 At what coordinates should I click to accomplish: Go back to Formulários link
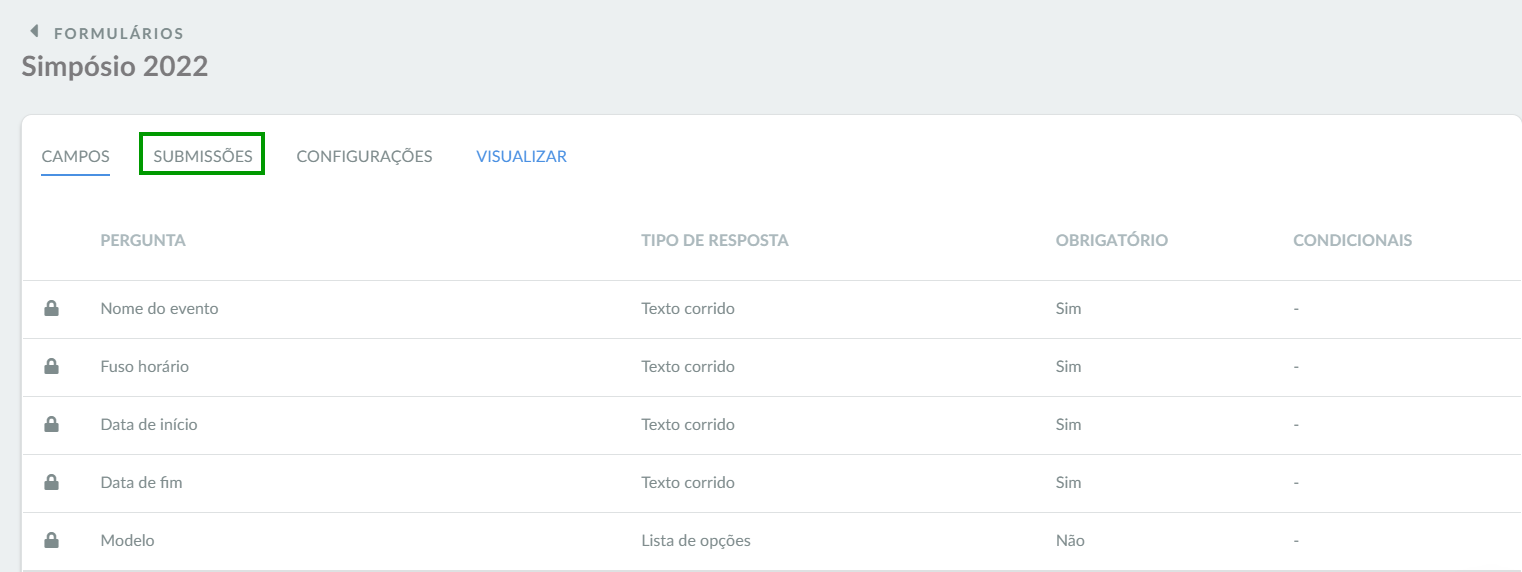(x=119, y=33)
